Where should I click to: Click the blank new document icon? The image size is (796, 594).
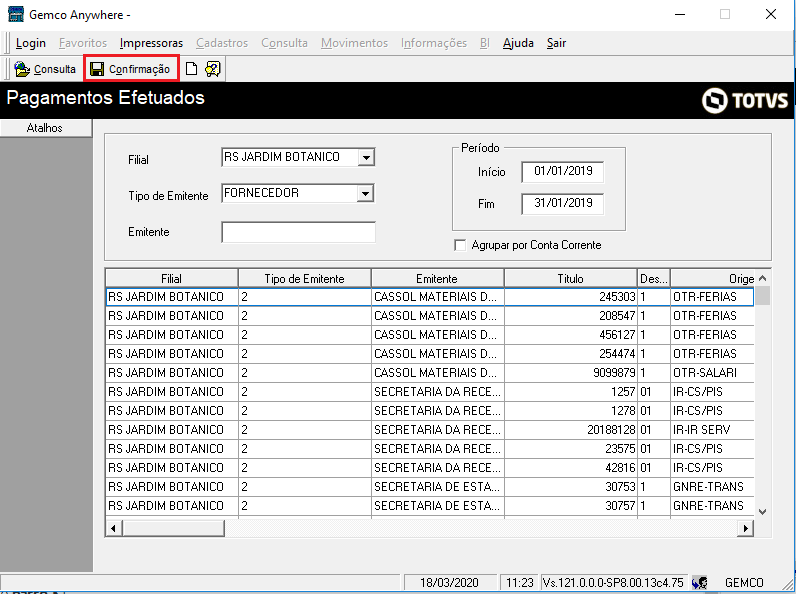point(191,69)
